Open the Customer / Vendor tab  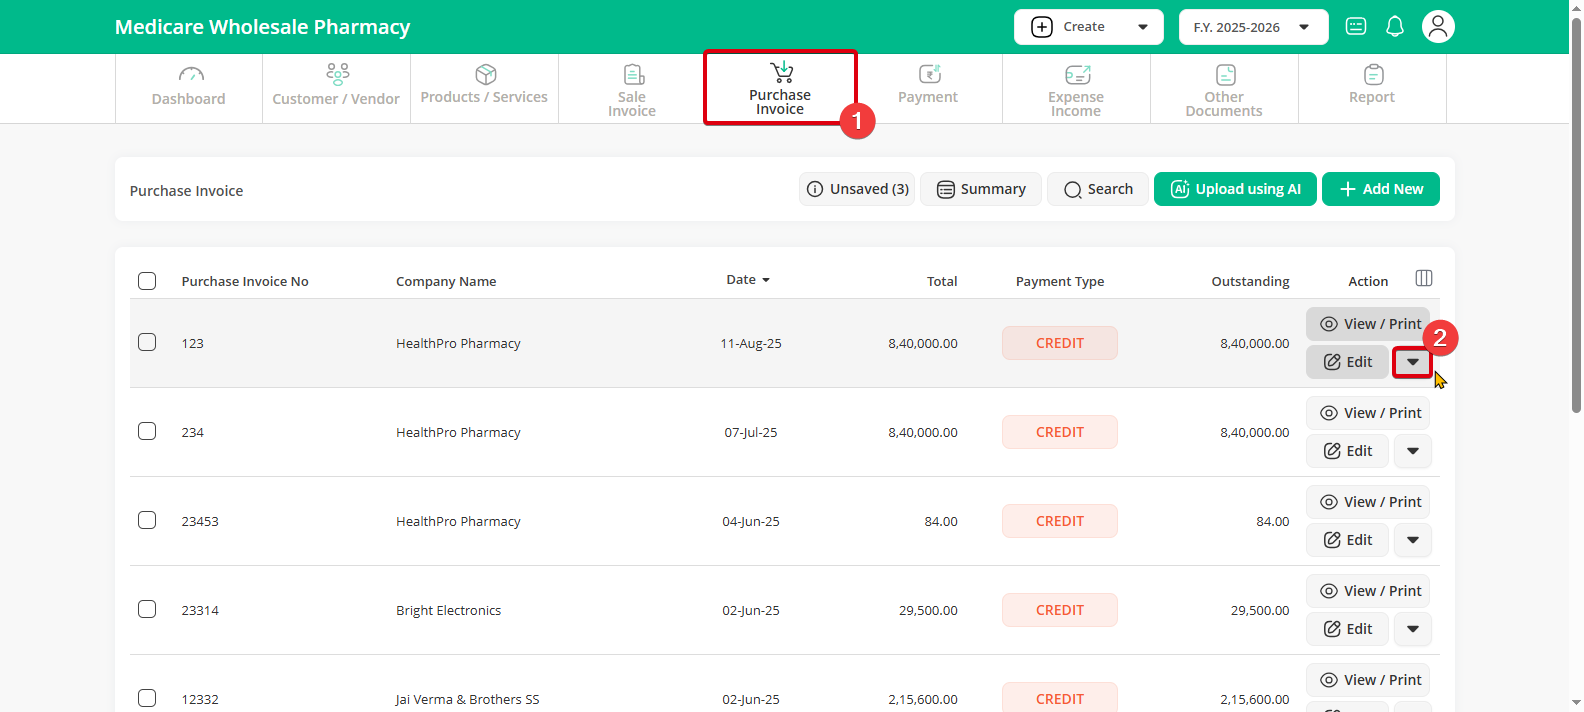click(336, 90)
